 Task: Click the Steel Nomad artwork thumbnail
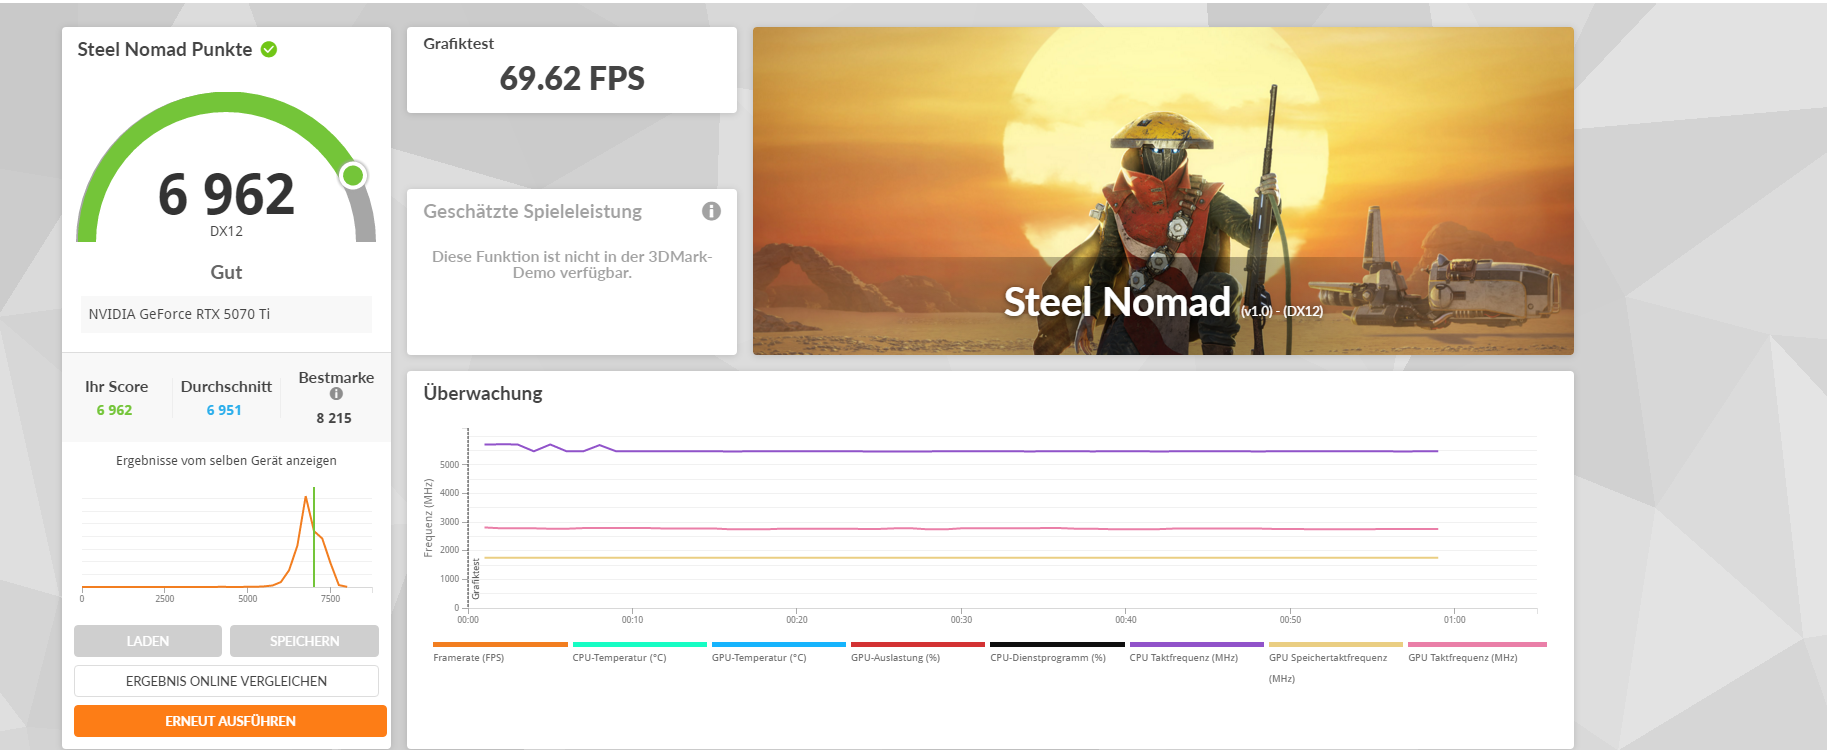(x=1163, y=191)
